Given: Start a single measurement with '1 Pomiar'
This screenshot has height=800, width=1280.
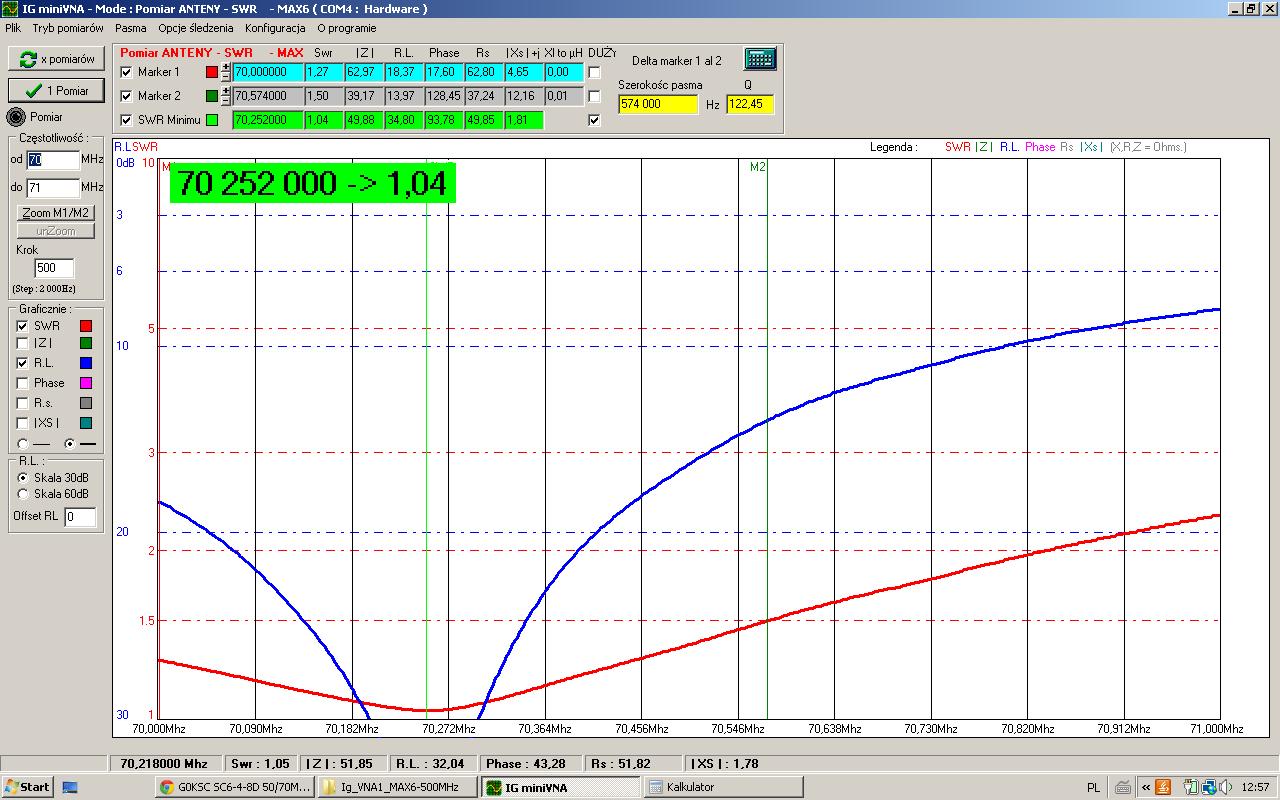Looking at the screenshot, I should point(56,90).
